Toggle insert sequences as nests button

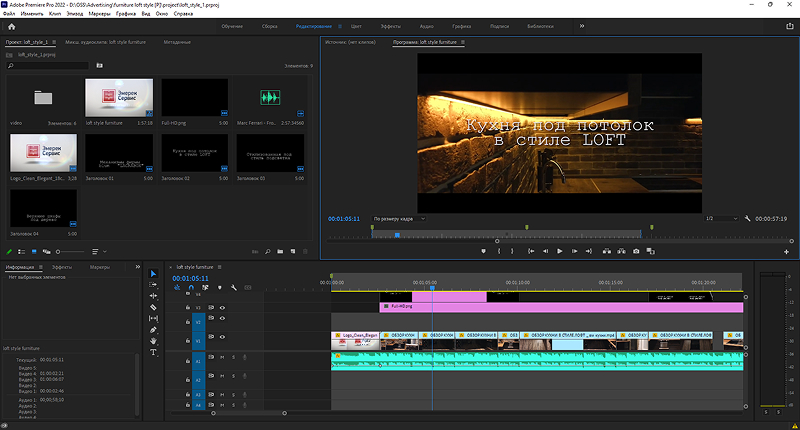click(177, 288)
